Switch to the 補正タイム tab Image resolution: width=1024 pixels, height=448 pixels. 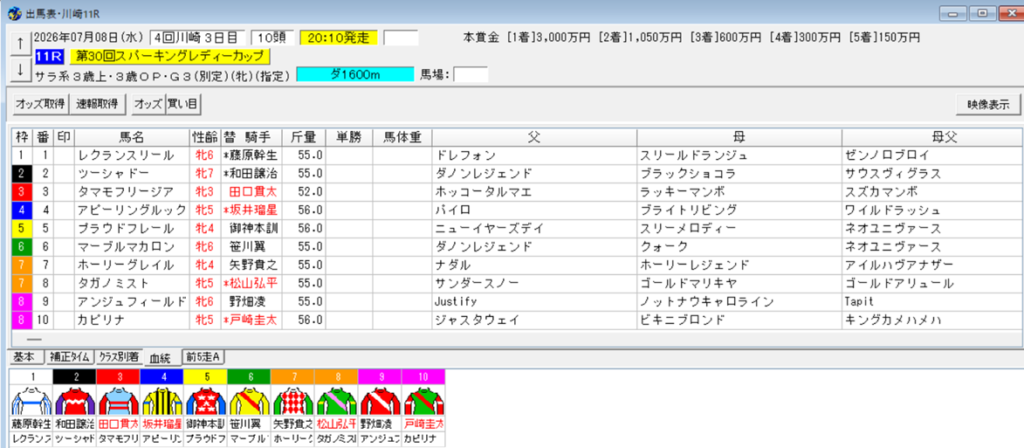point(70,357)
